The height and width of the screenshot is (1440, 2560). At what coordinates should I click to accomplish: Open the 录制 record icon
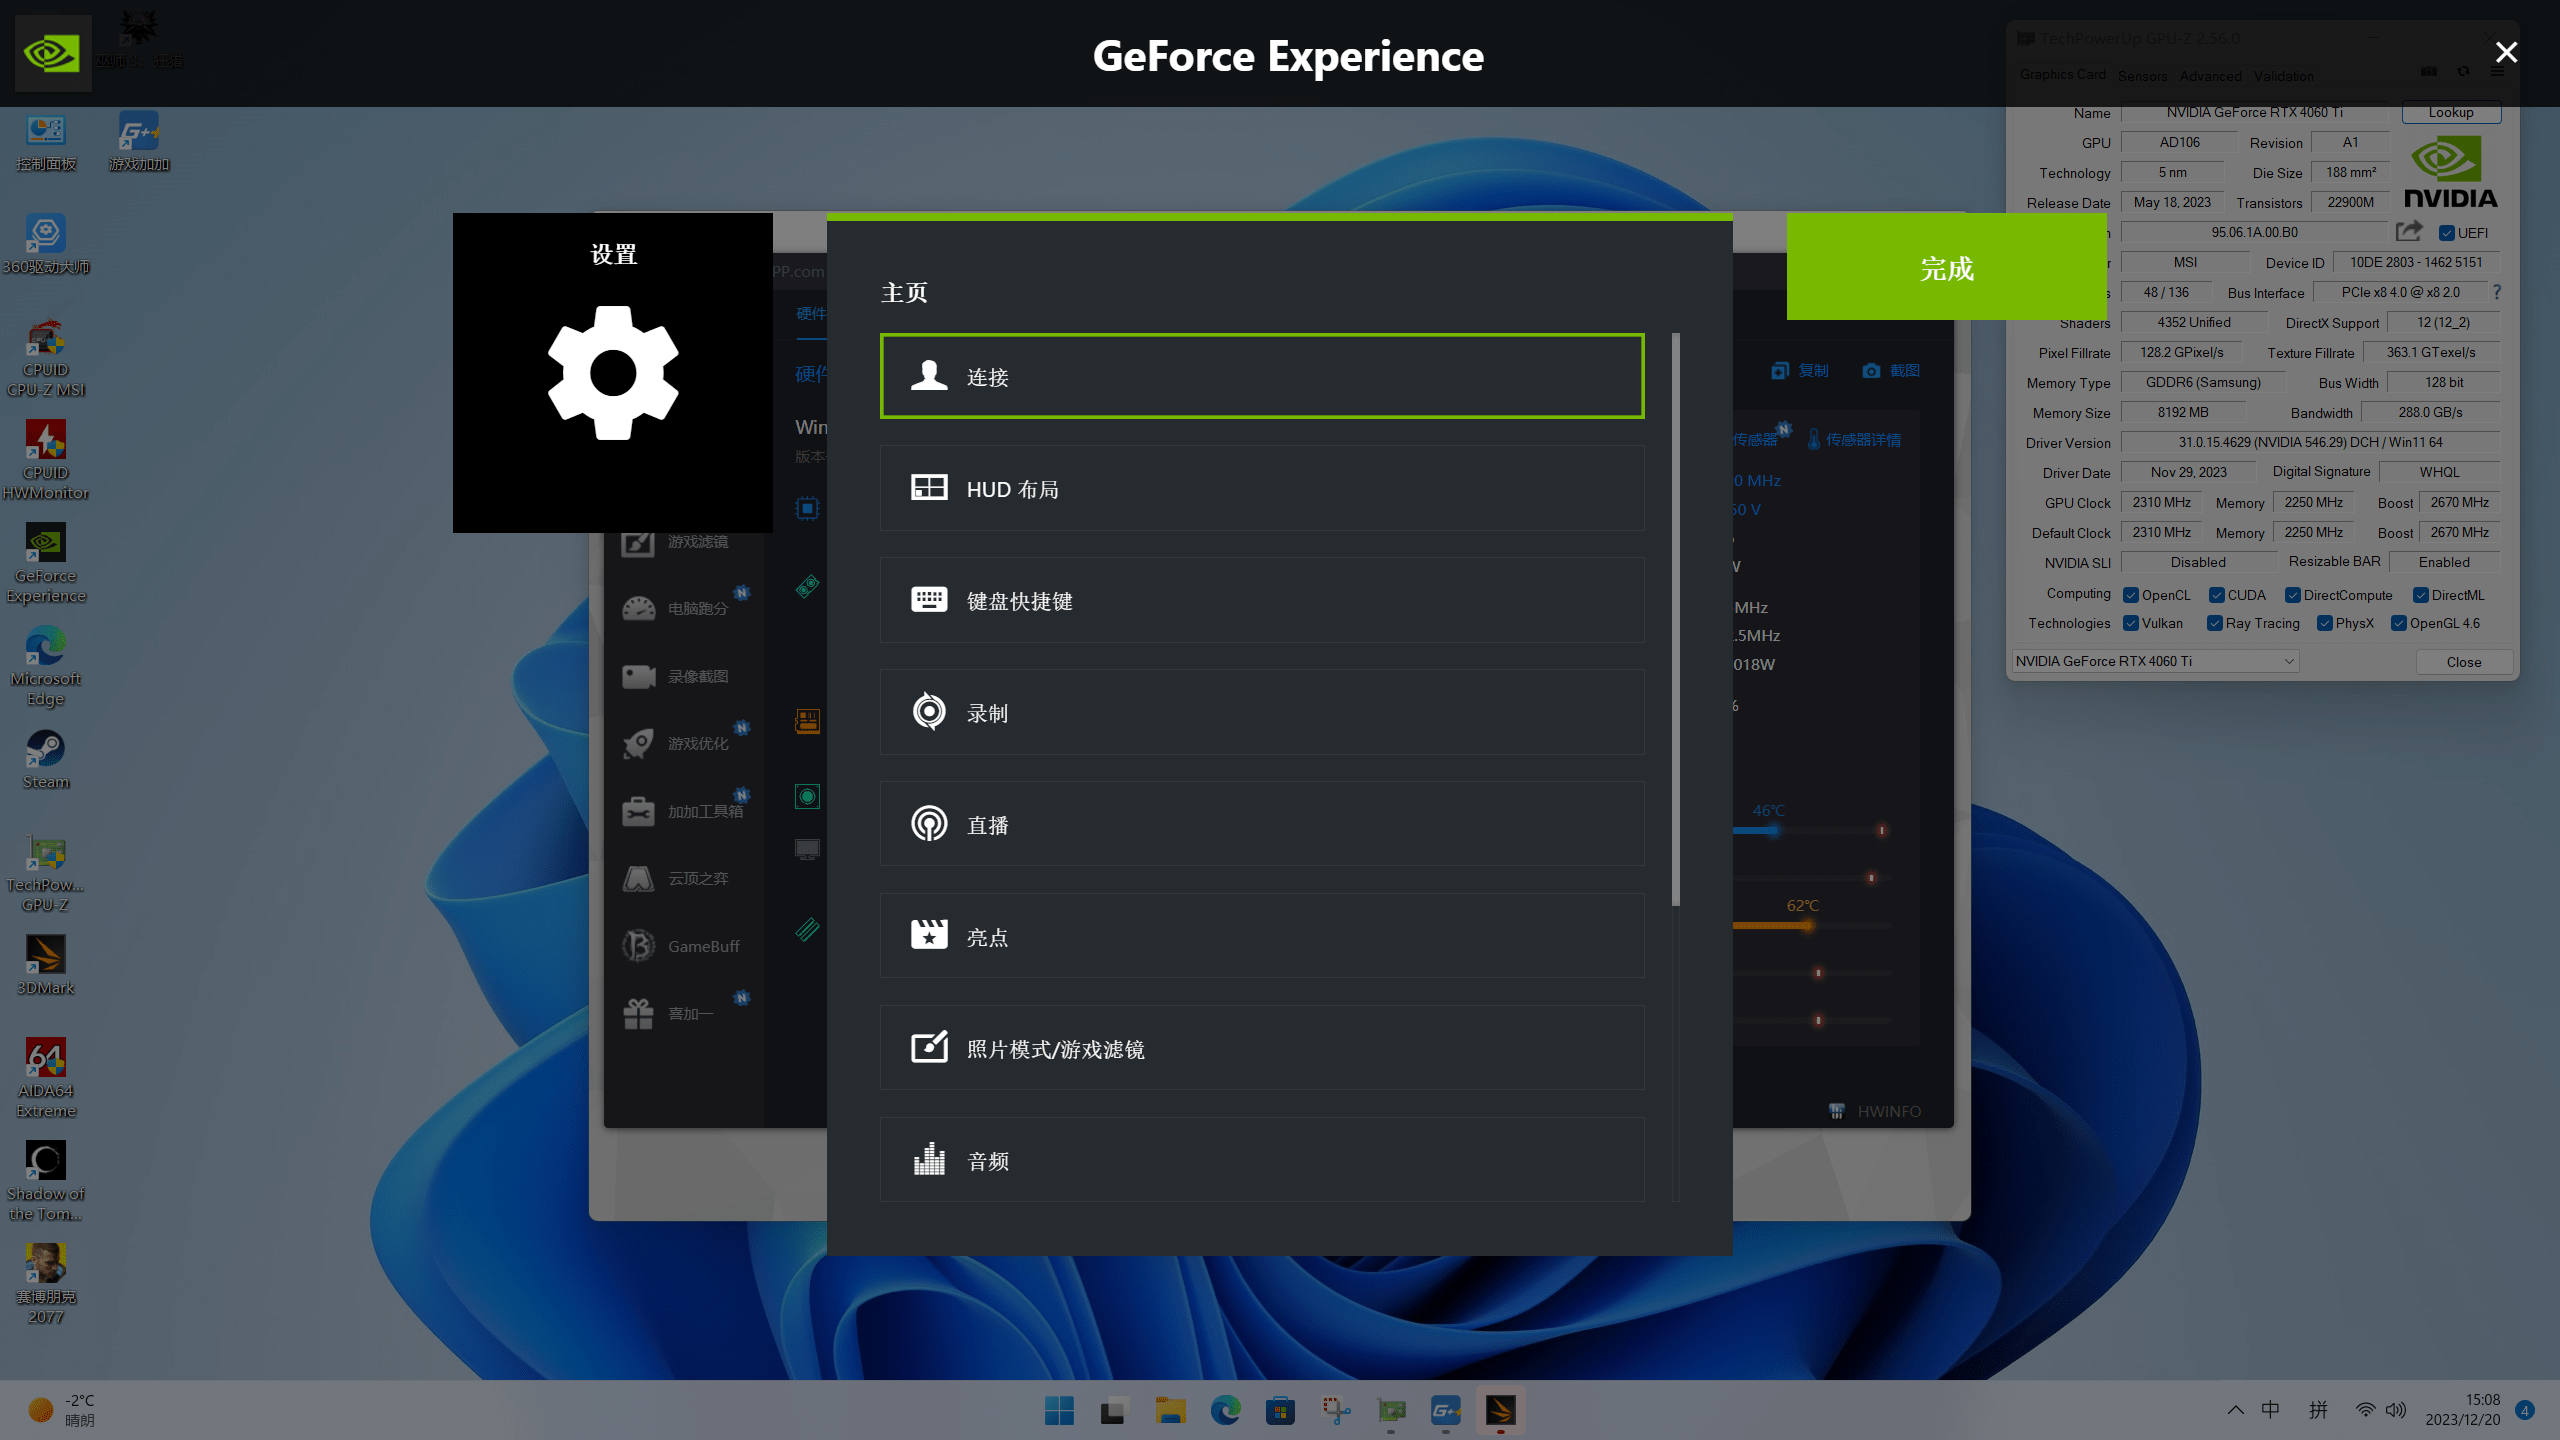[x=929, y=712]
